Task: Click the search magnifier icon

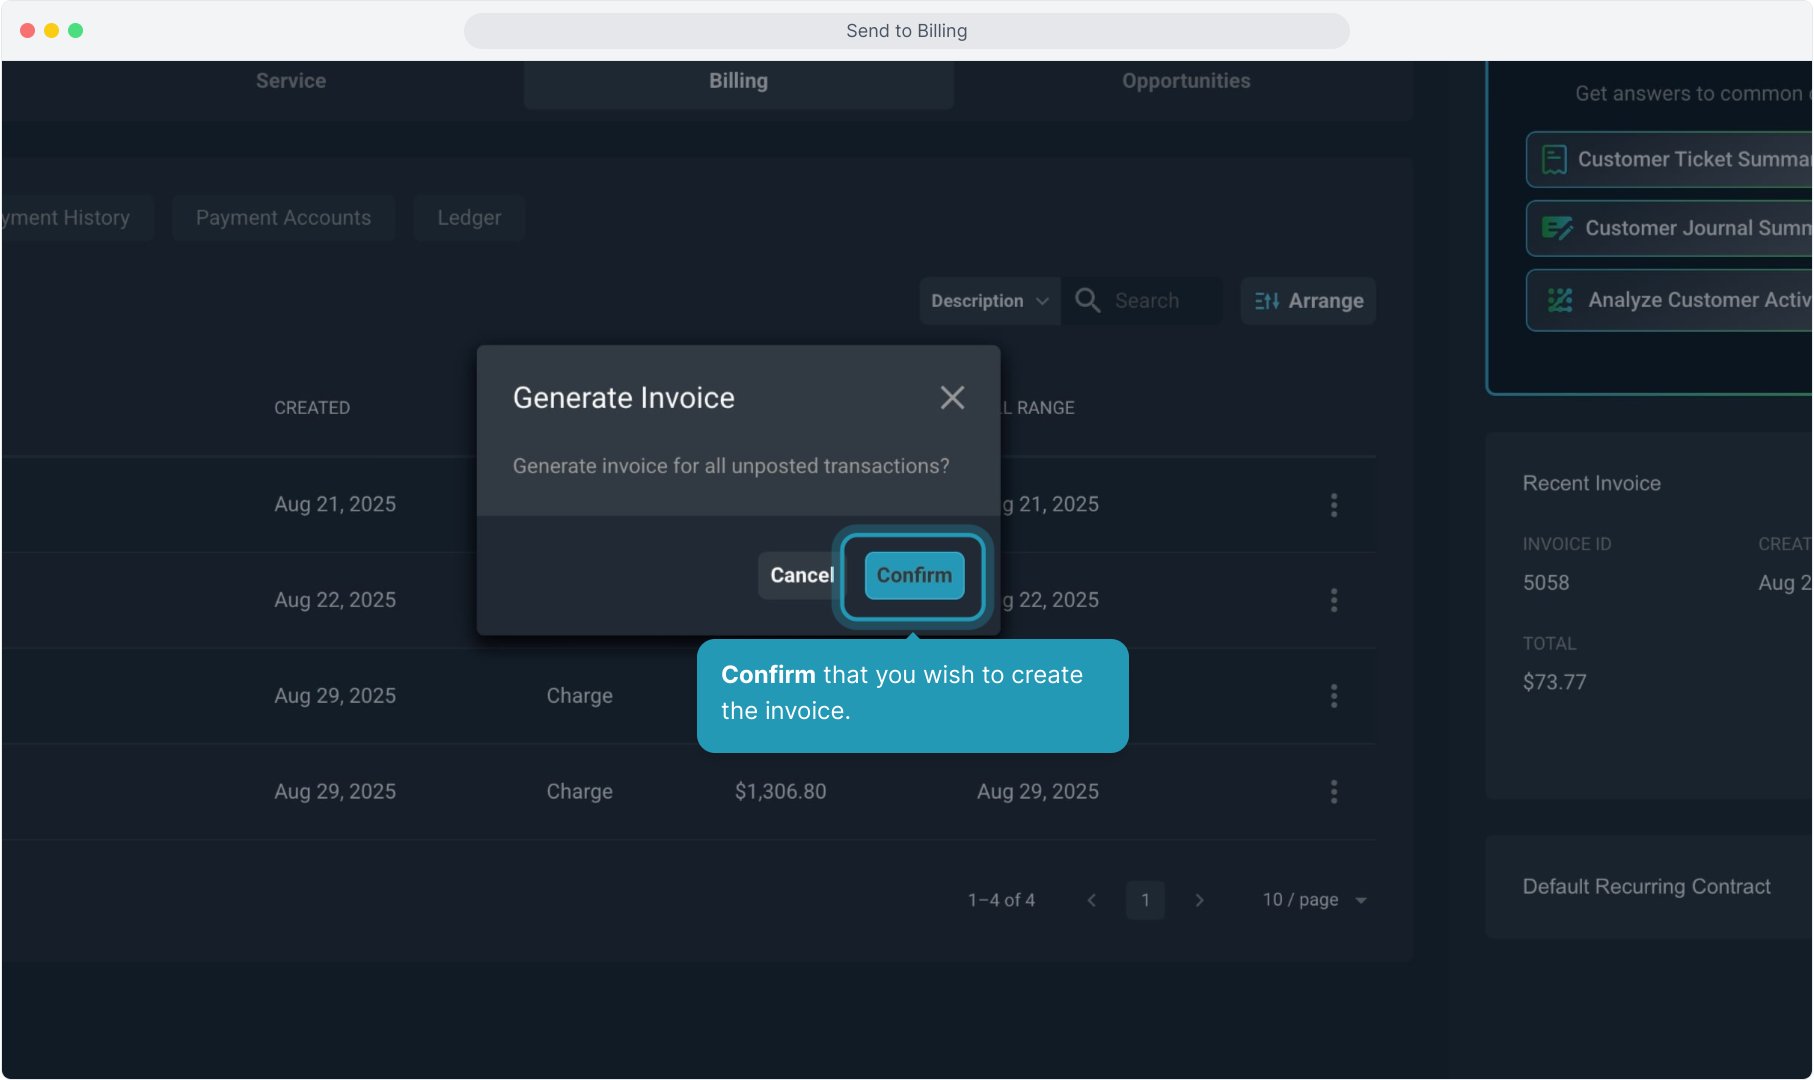Action: tap(1087, 301)
